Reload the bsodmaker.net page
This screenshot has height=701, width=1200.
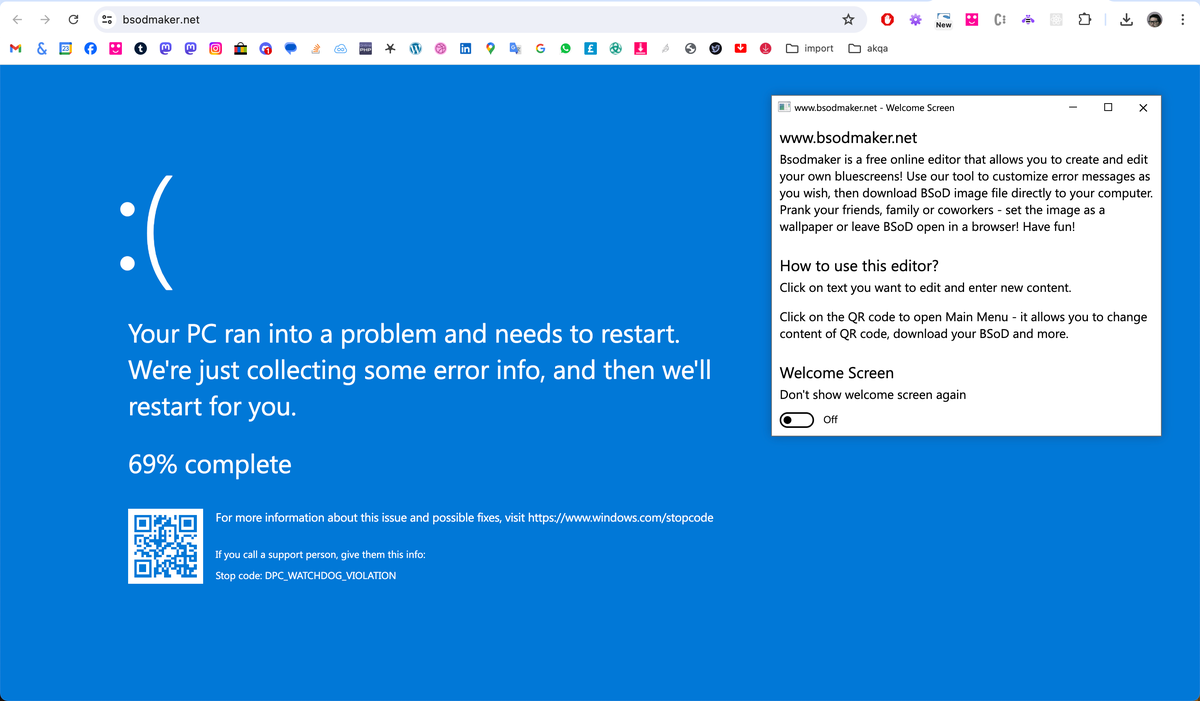(73, 19)
